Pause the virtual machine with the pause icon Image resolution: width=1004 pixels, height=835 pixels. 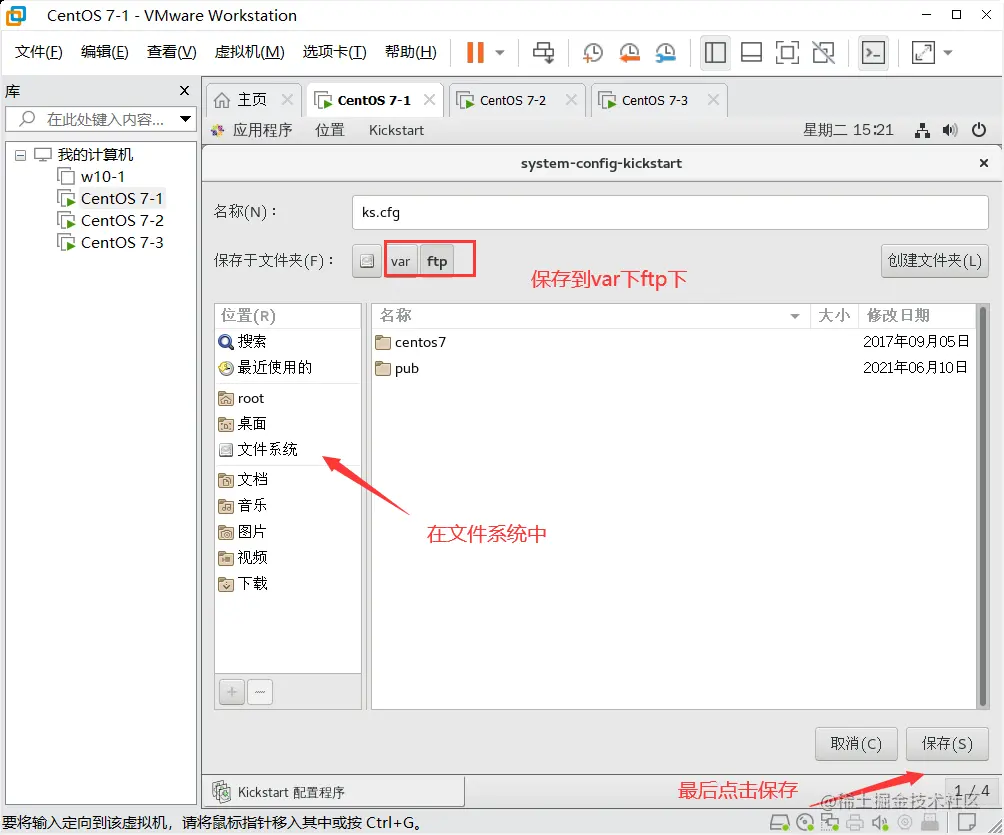475,53
